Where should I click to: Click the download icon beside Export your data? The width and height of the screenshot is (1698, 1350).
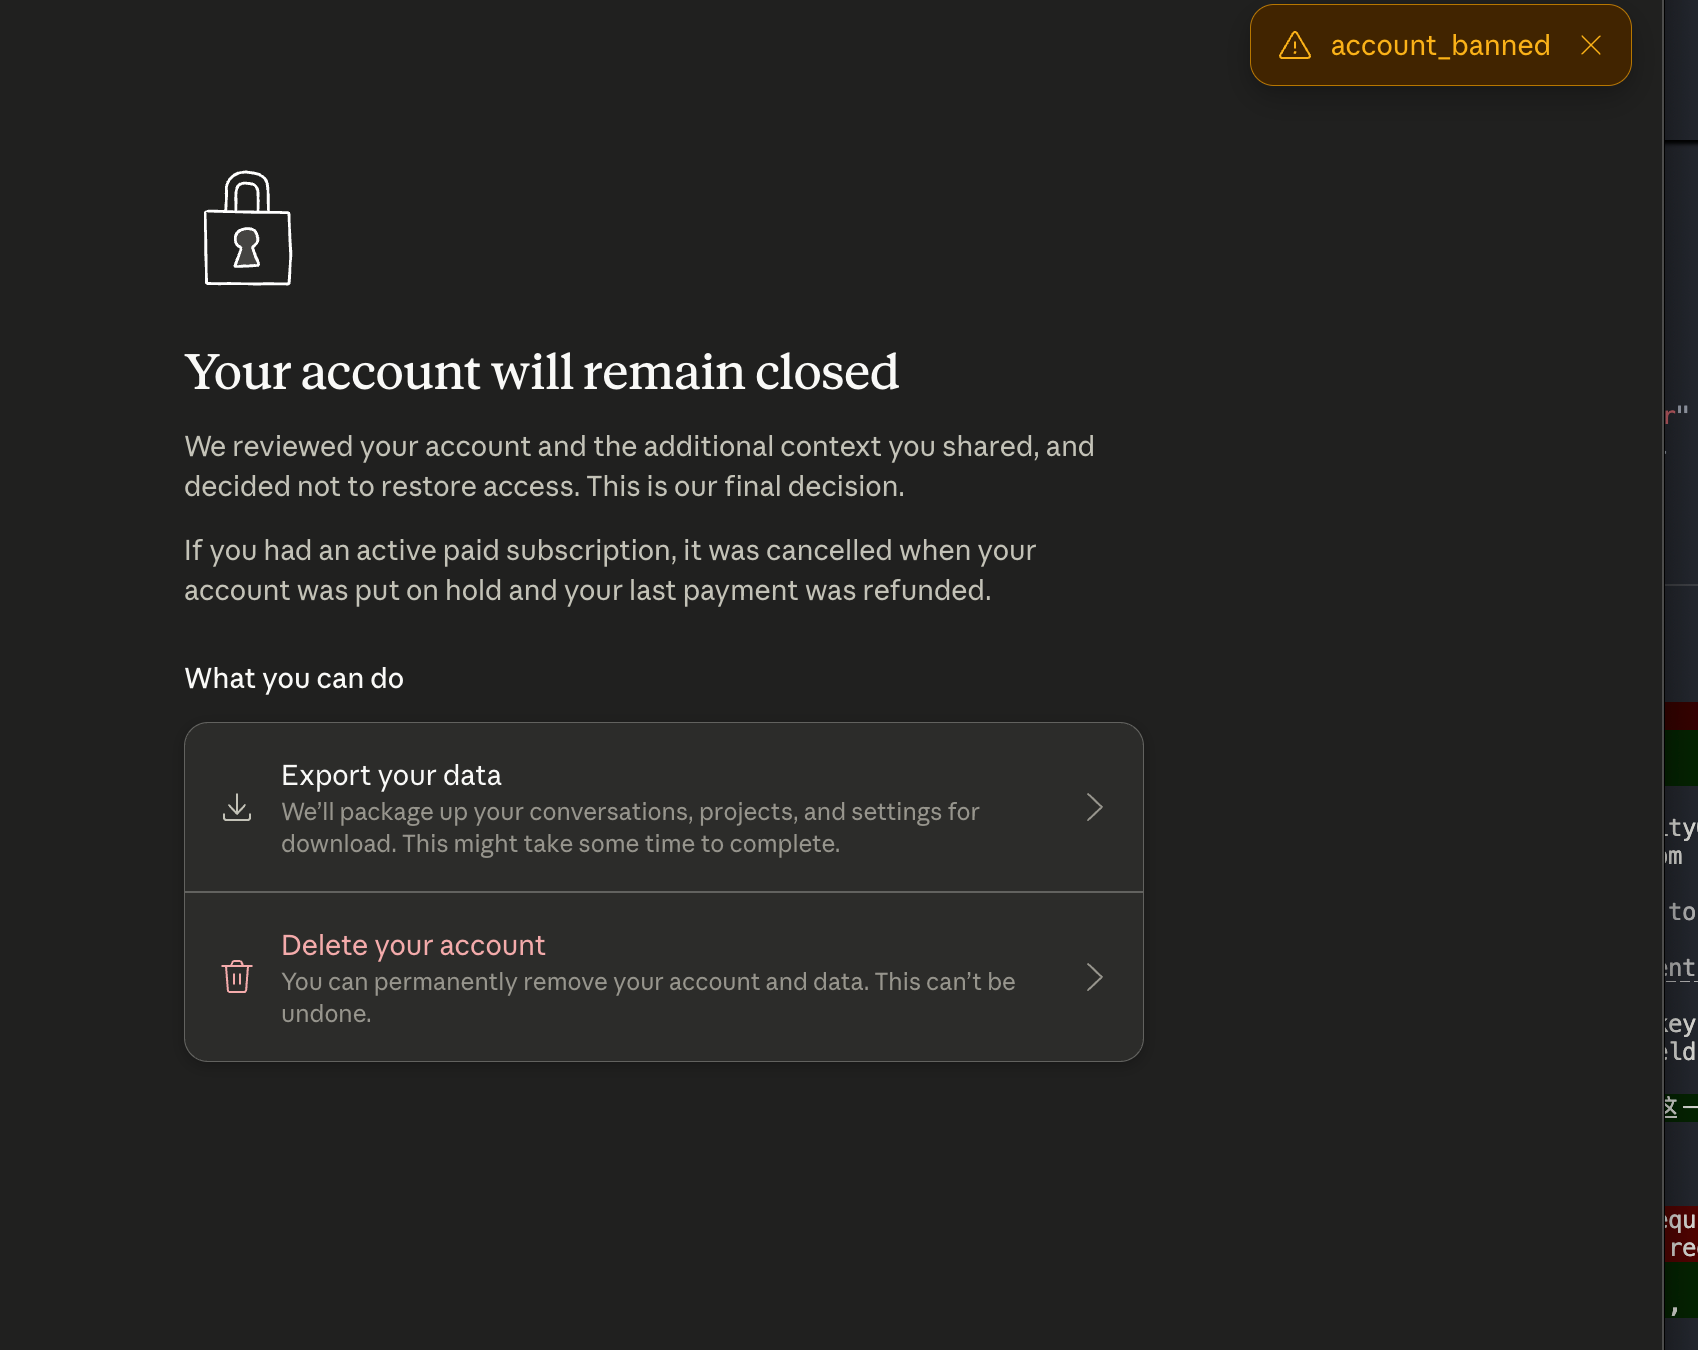coord(237,807)
